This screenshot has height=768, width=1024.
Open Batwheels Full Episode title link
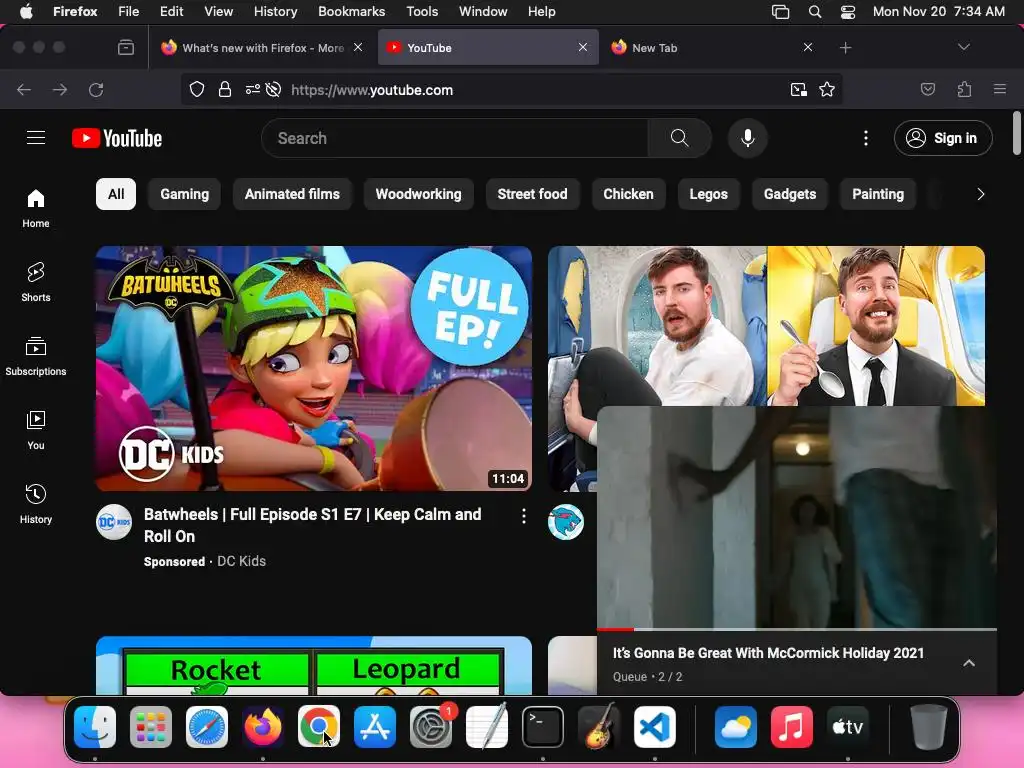[312, 525]
